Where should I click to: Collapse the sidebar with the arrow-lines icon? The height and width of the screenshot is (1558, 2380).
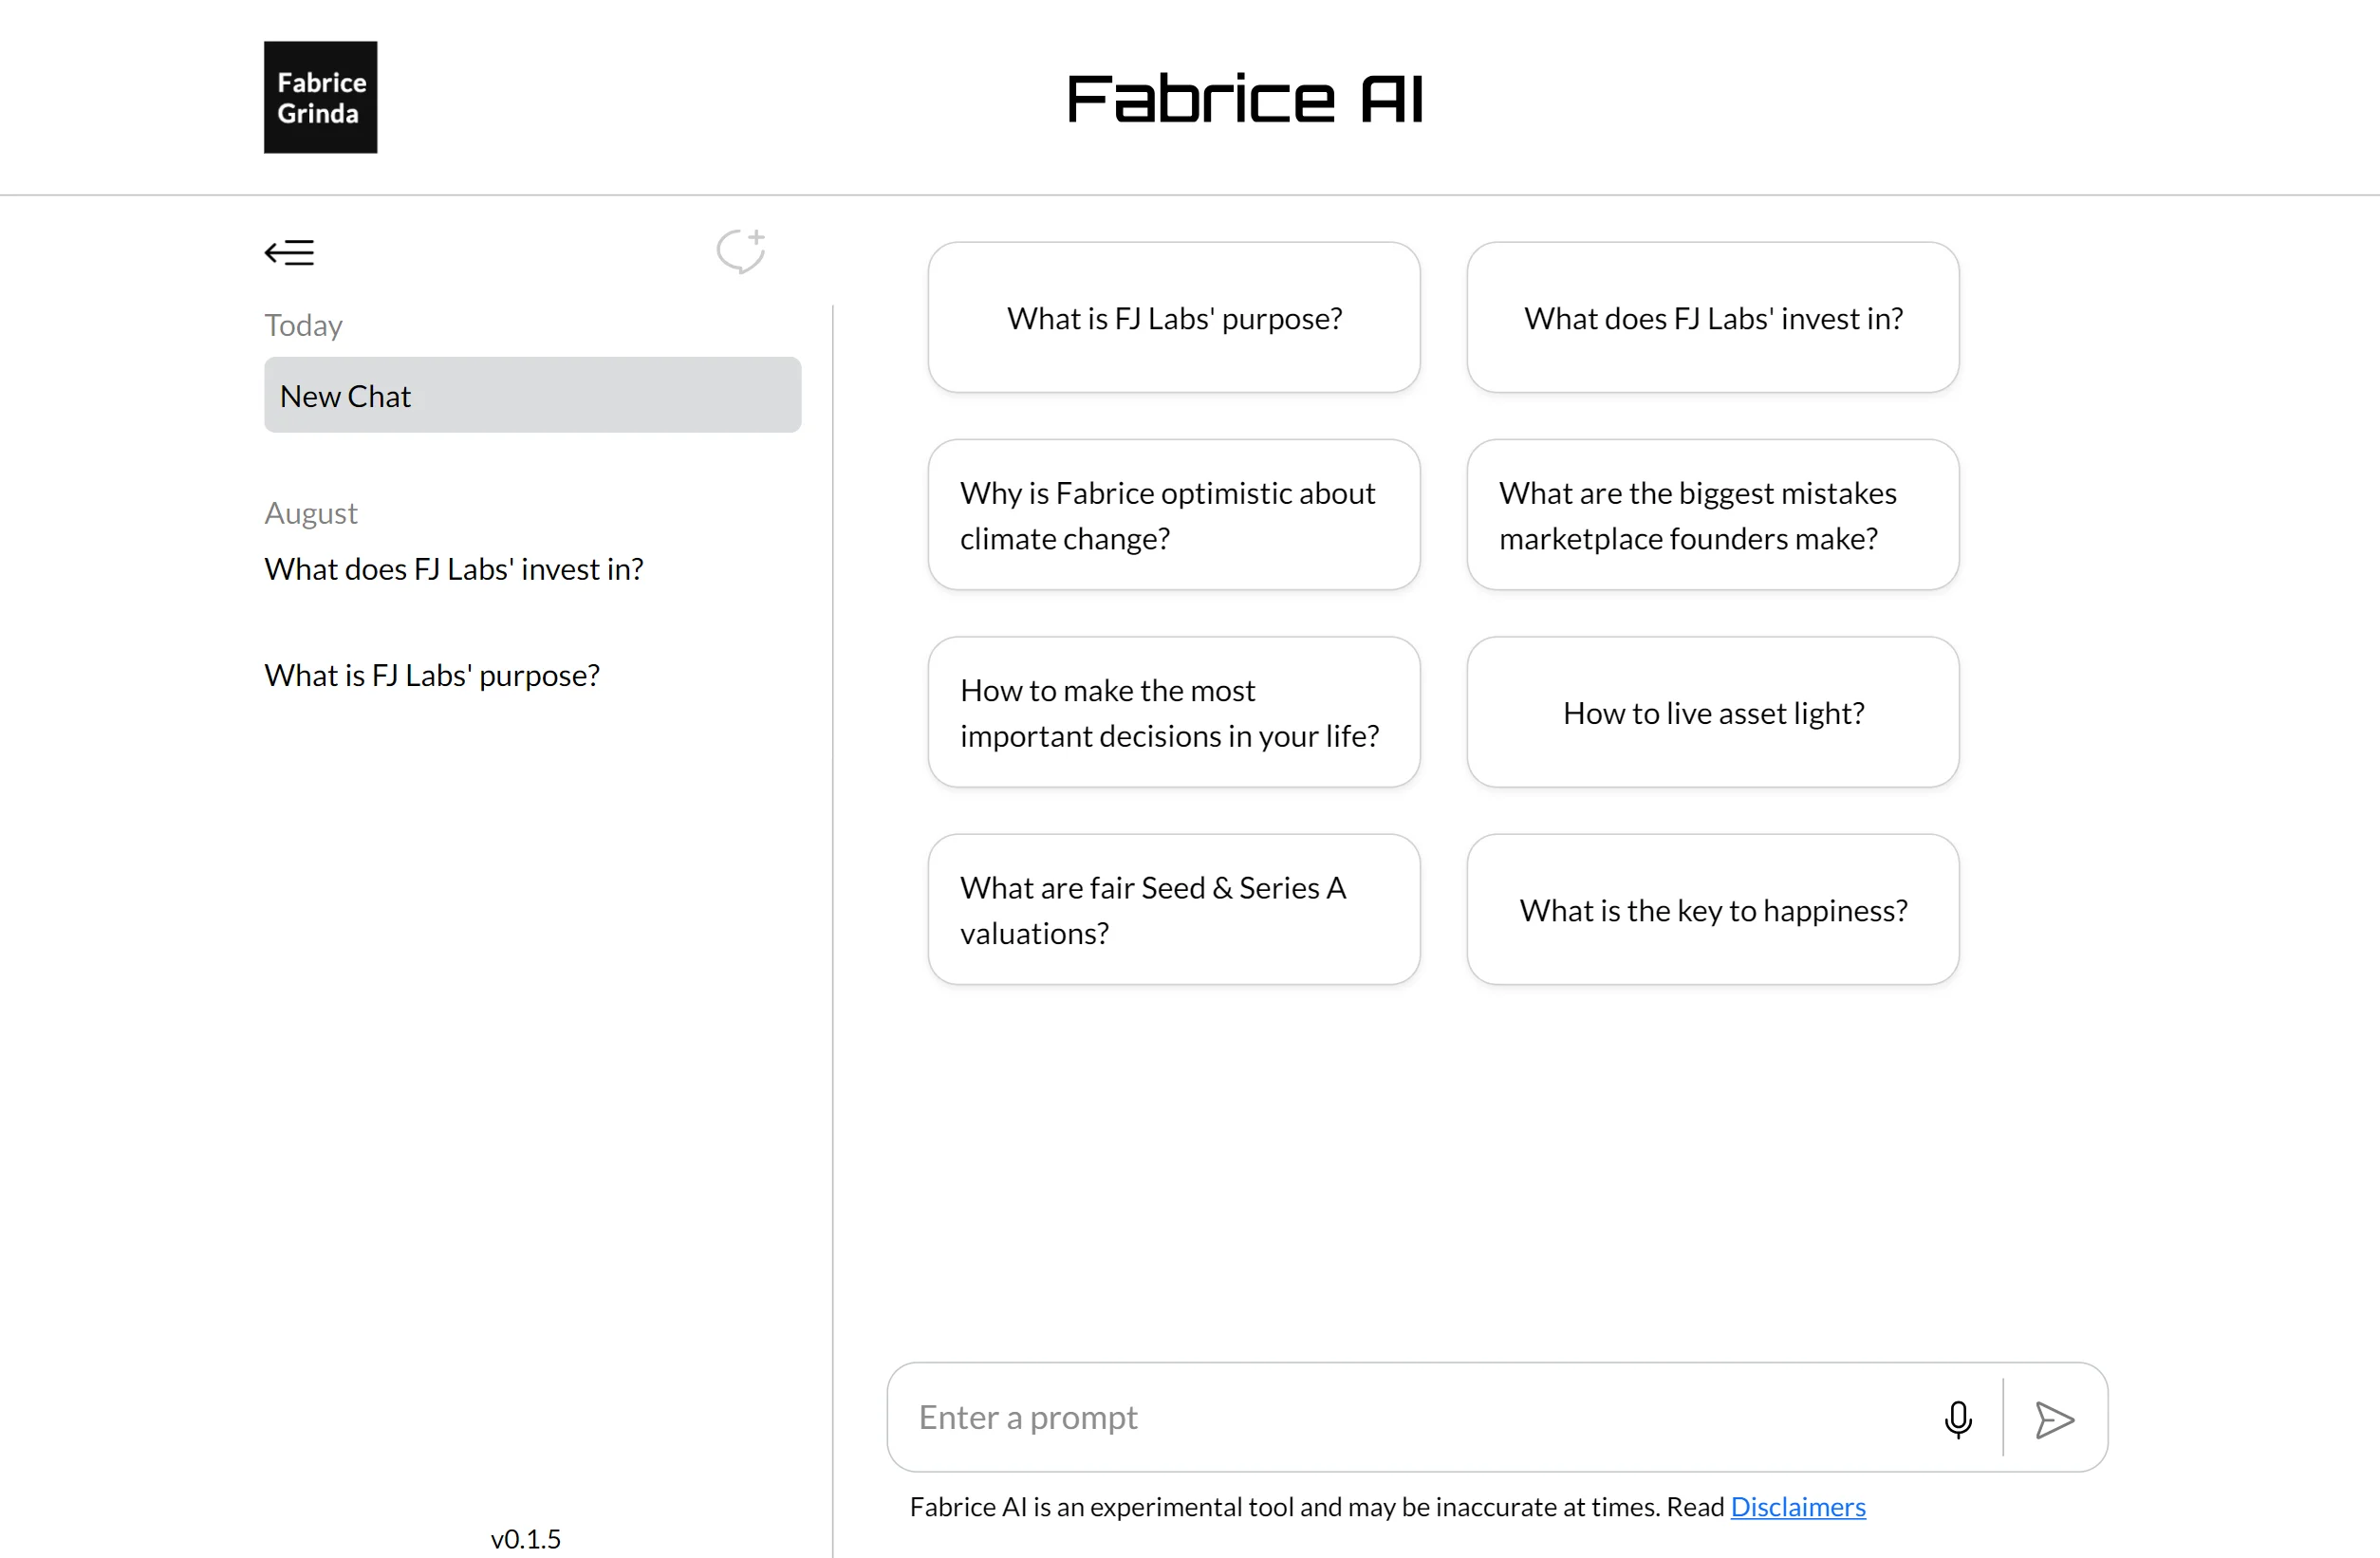[289, 252]
